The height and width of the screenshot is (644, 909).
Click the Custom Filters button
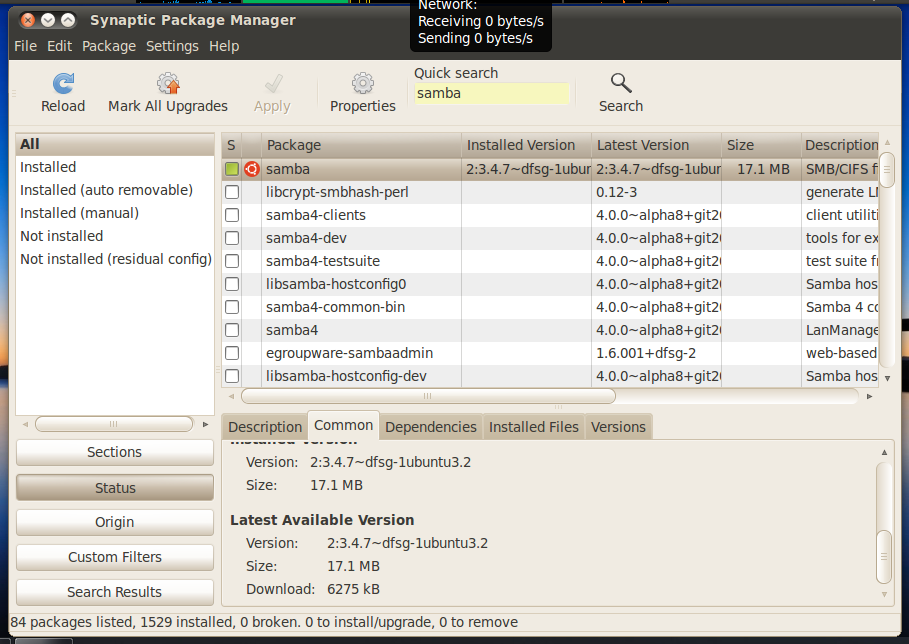tap(115, 557)
